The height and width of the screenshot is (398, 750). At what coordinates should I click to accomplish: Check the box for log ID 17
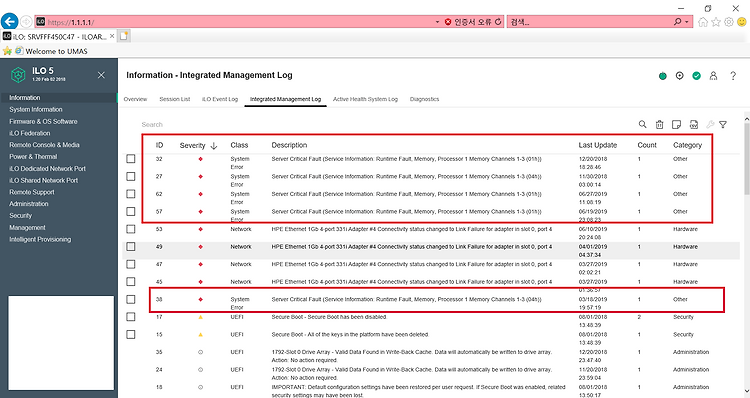coord(131,317)
